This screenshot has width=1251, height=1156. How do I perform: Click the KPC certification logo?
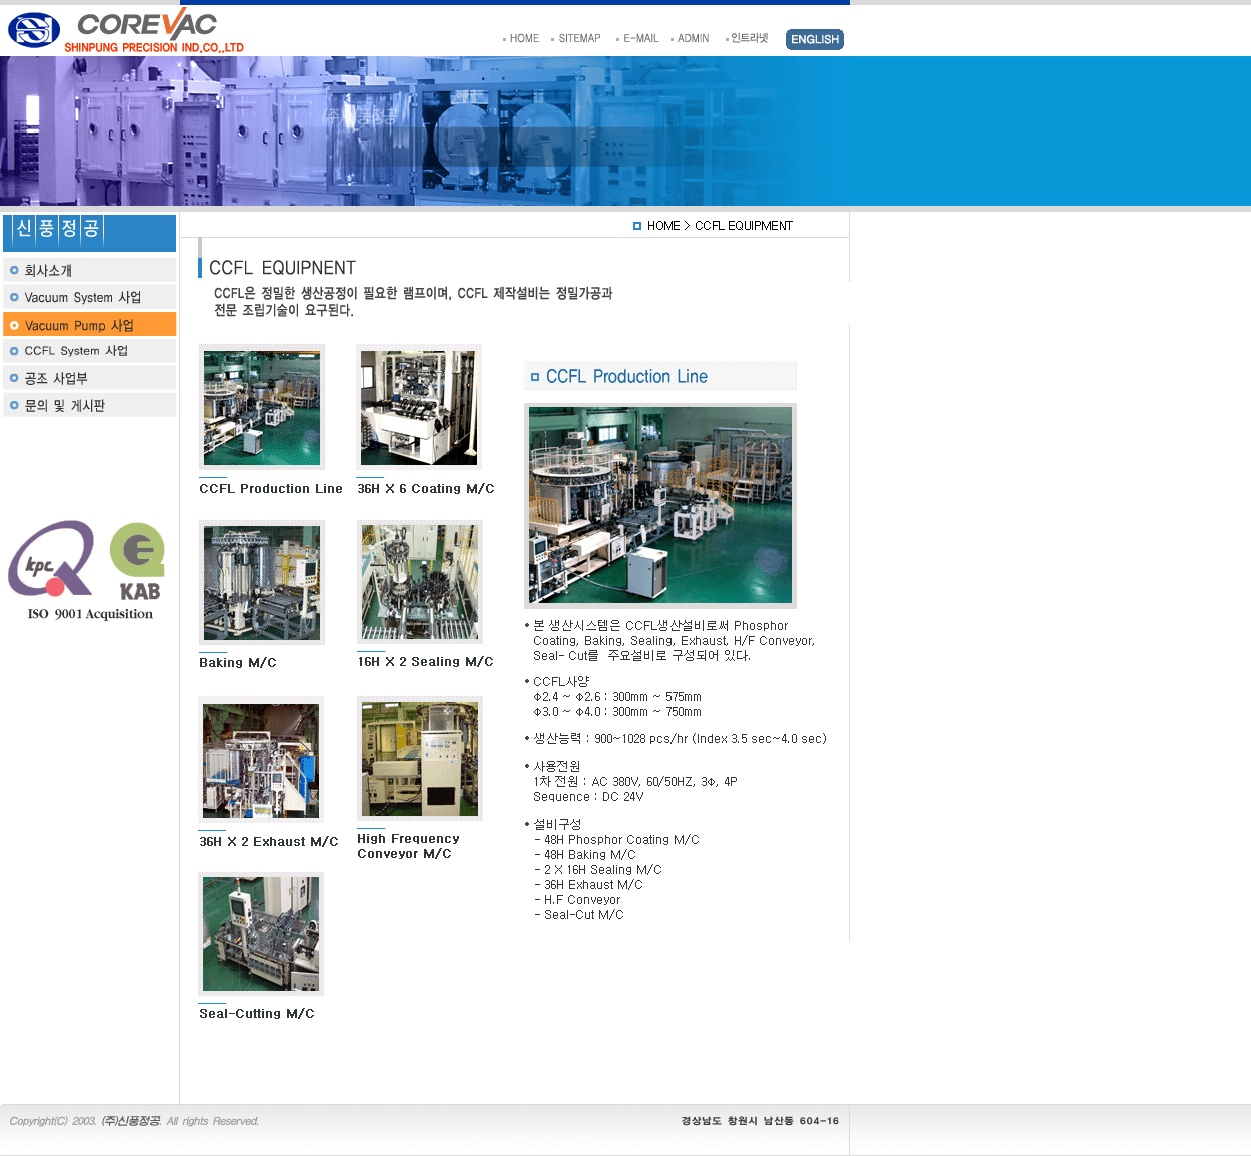50,558
